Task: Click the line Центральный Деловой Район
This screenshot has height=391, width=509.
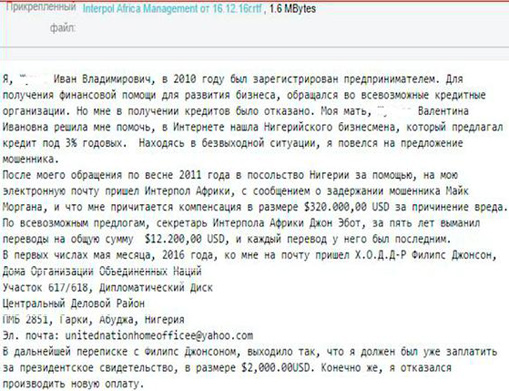Action: (x=74, y=303)
